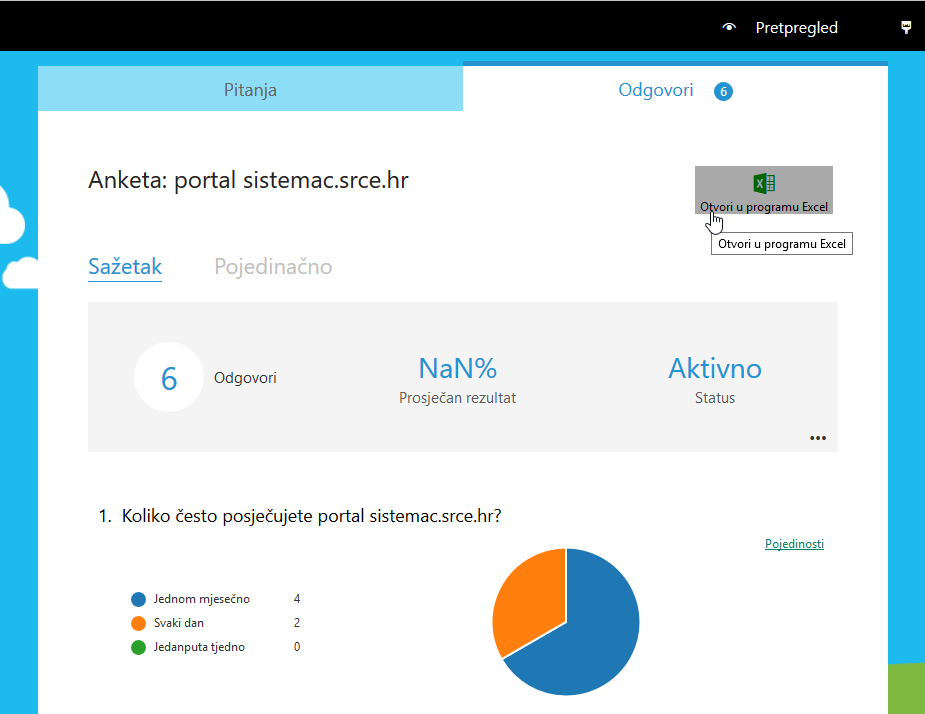This screenshot has height=714, width=925.
Task: Click the NaN% average result value
Action: [x=457, y=369]
